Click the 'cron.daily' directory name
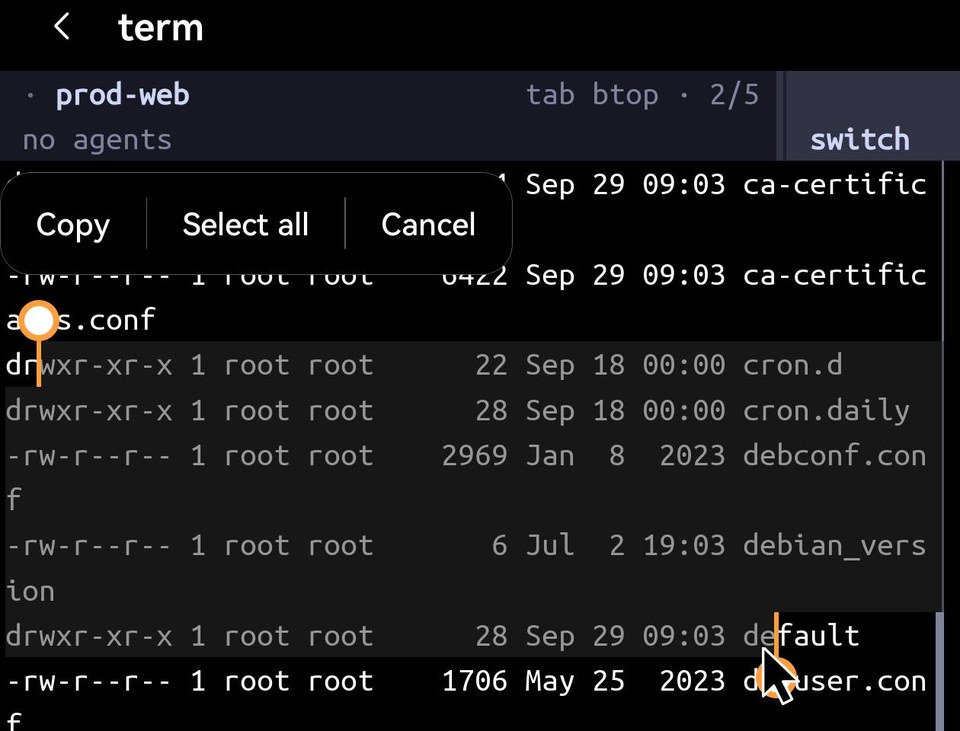 (x=826, y=411)
